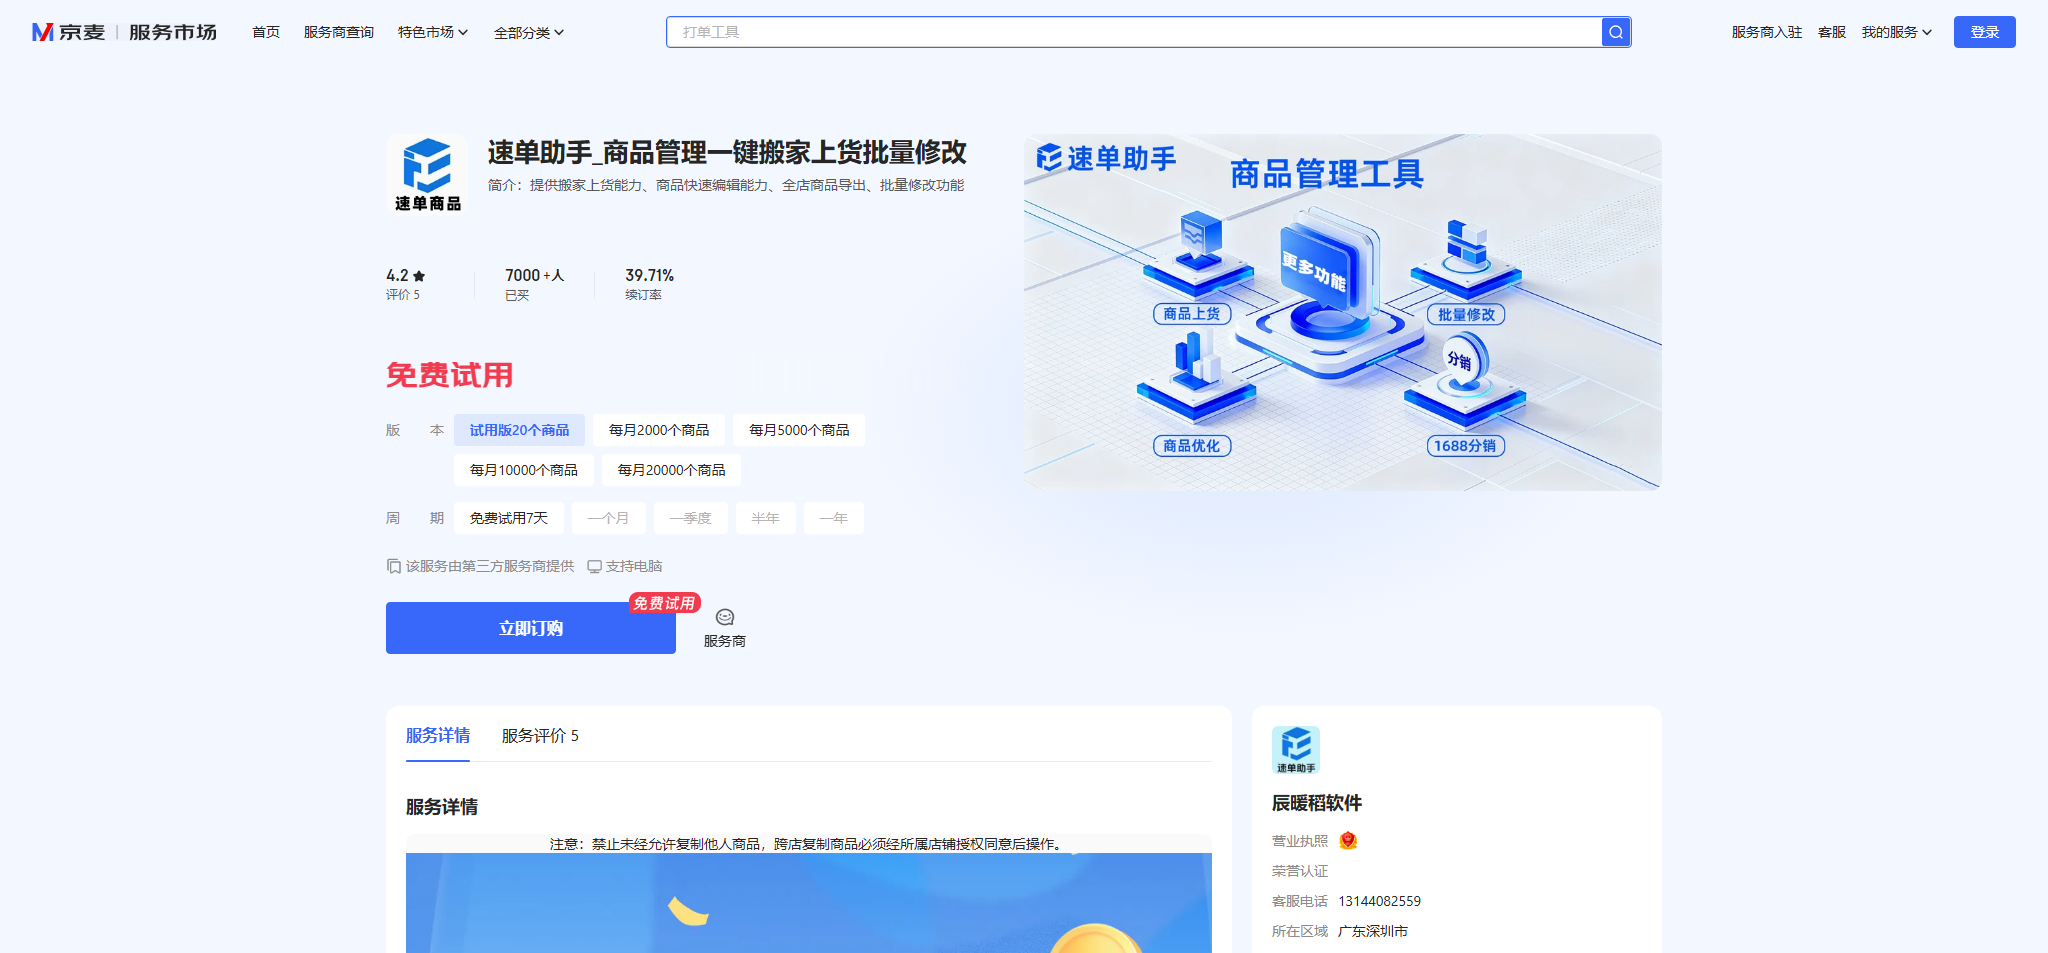The height and width of the screenshot is (953, 2048).
Task: Choose period 一个月
Action: (x=608, y=518)
